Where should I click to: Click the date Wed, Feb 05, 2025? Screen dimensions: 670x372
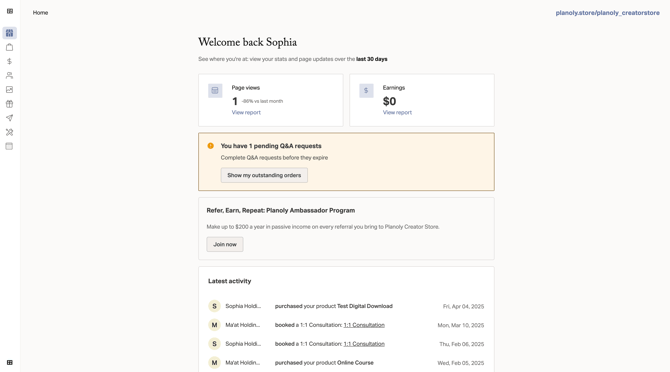point(461,363)
